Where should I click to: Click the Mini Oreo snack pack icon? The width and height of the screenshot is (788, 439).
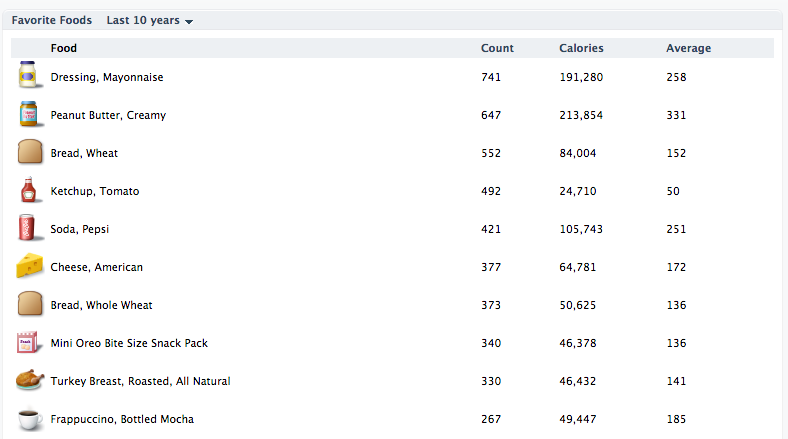tap(28, 343)
